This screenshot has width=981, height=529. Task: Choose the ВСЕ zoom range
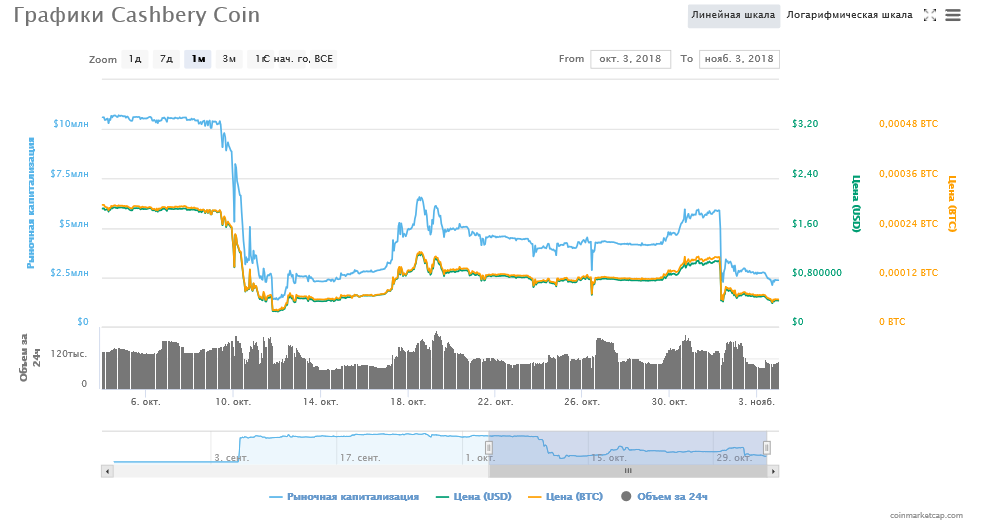coord(323,59)
